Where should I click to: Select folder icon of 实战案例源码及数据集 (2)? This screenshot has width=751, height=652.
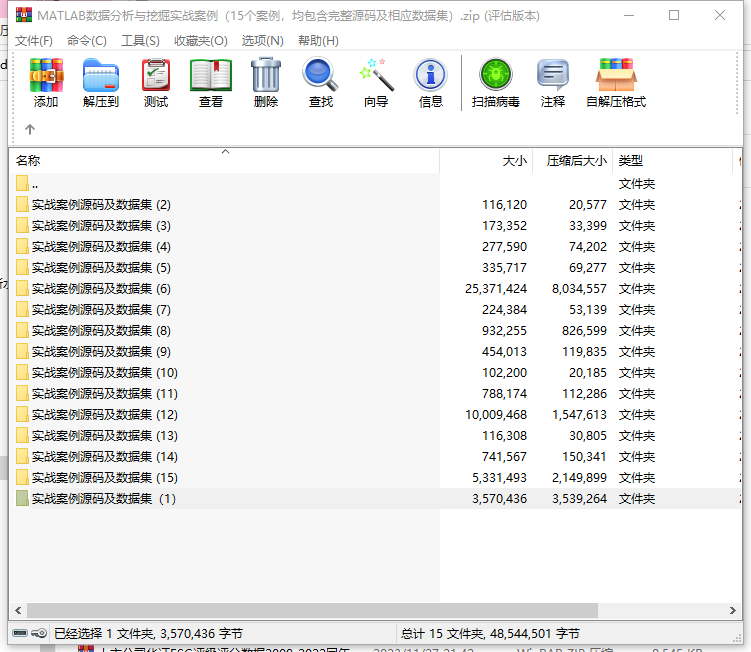pos(22,205)
